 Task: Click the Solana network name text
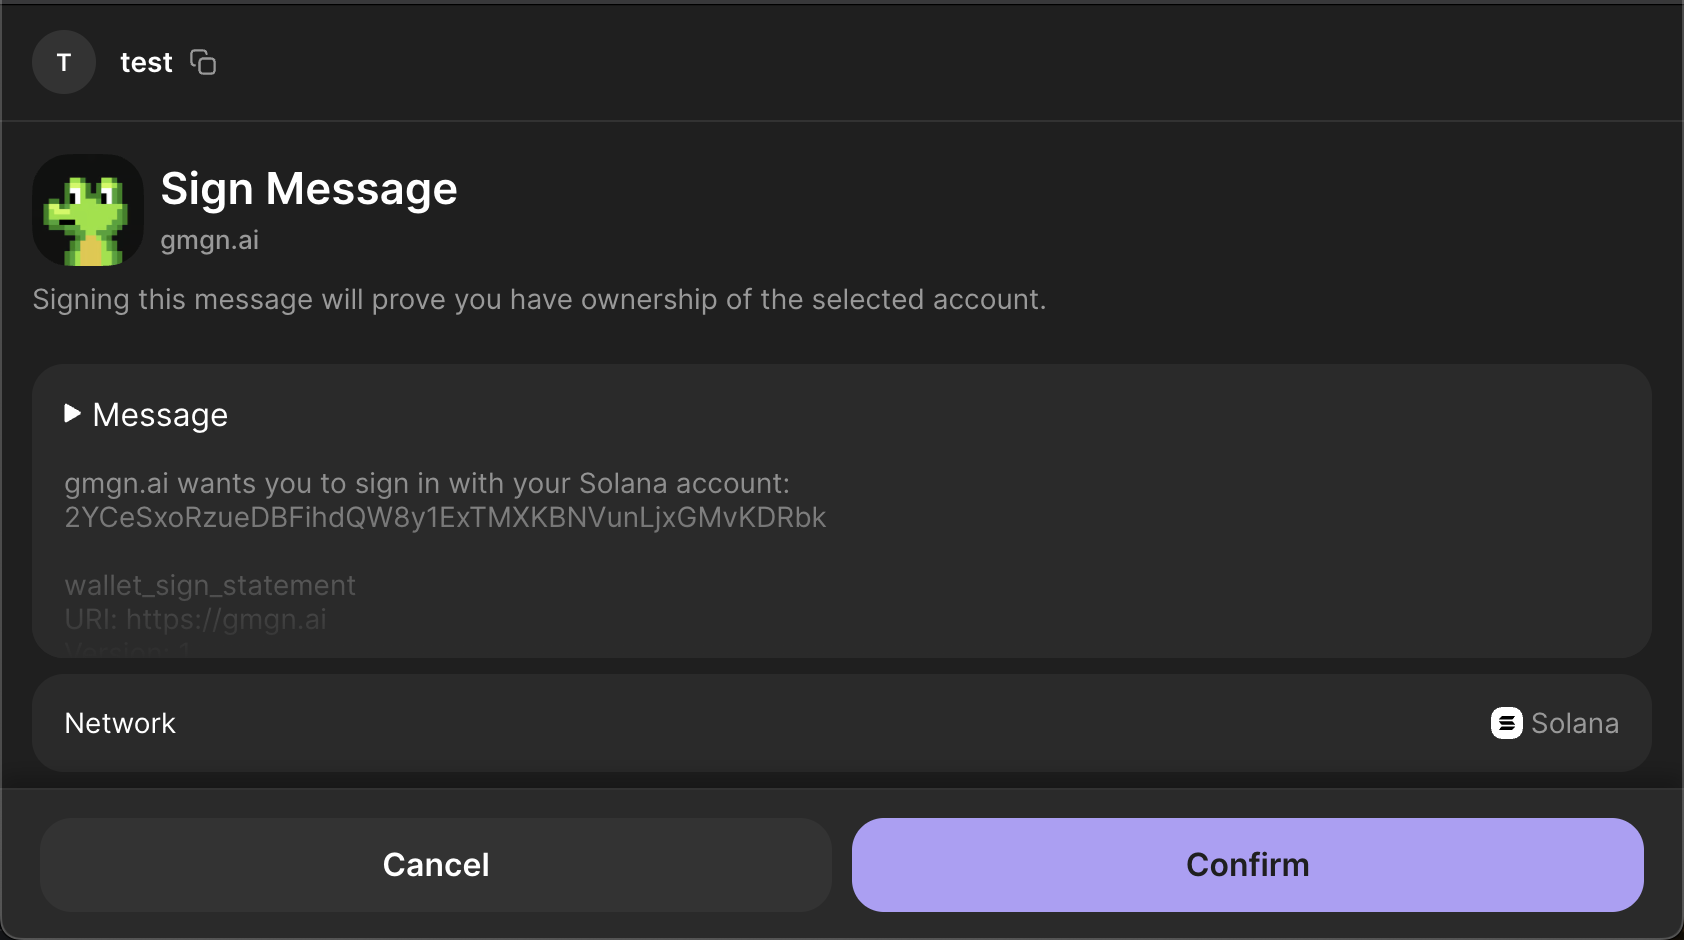click(x=1574, y=723)
